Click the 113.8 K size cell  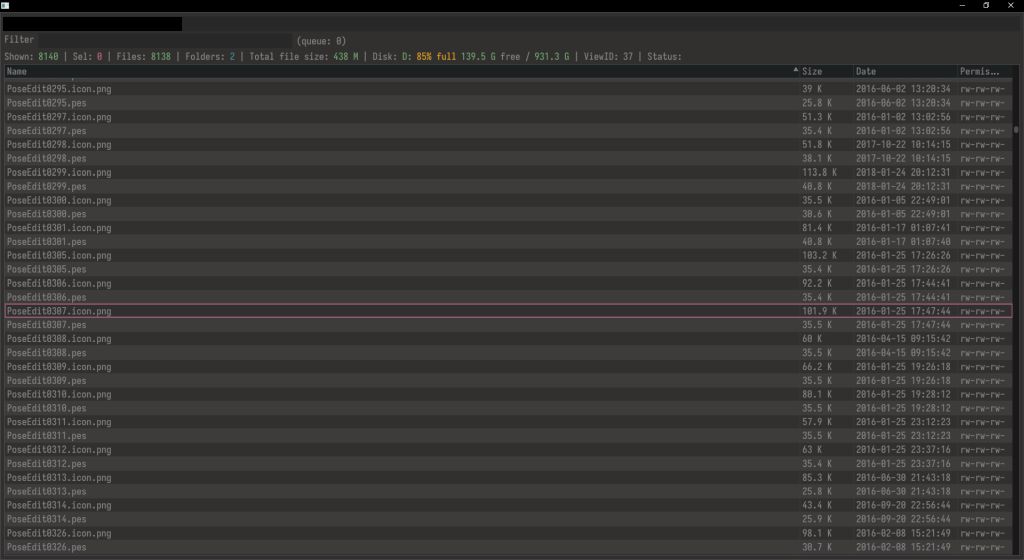coord(819,172)
